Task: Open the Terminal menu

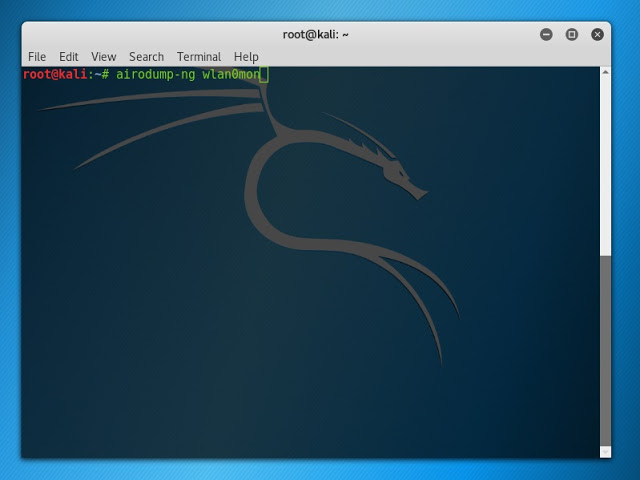Action: pos(199,57)
